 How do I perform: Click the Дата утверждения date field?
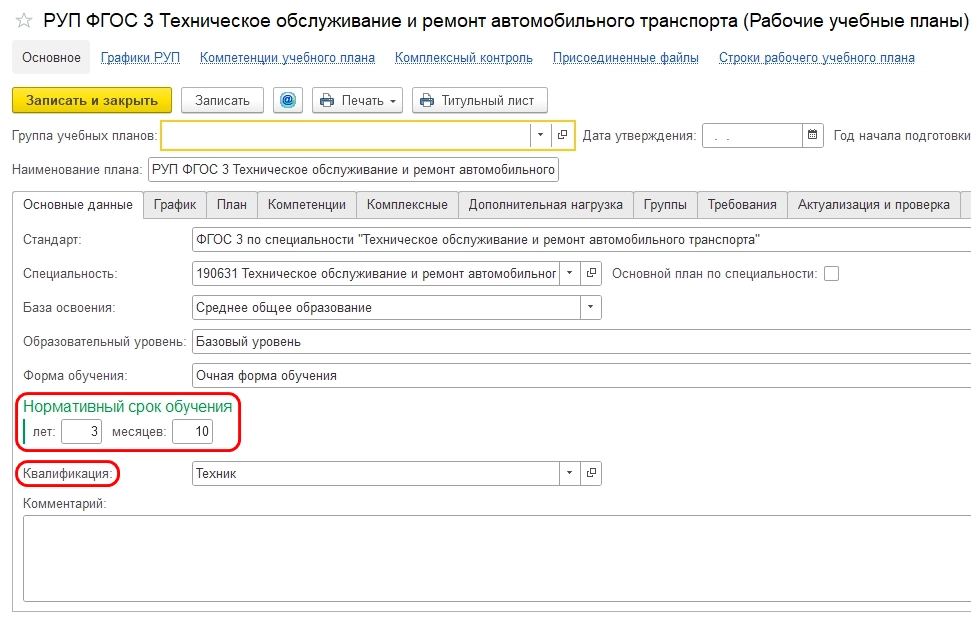(752, 135)
